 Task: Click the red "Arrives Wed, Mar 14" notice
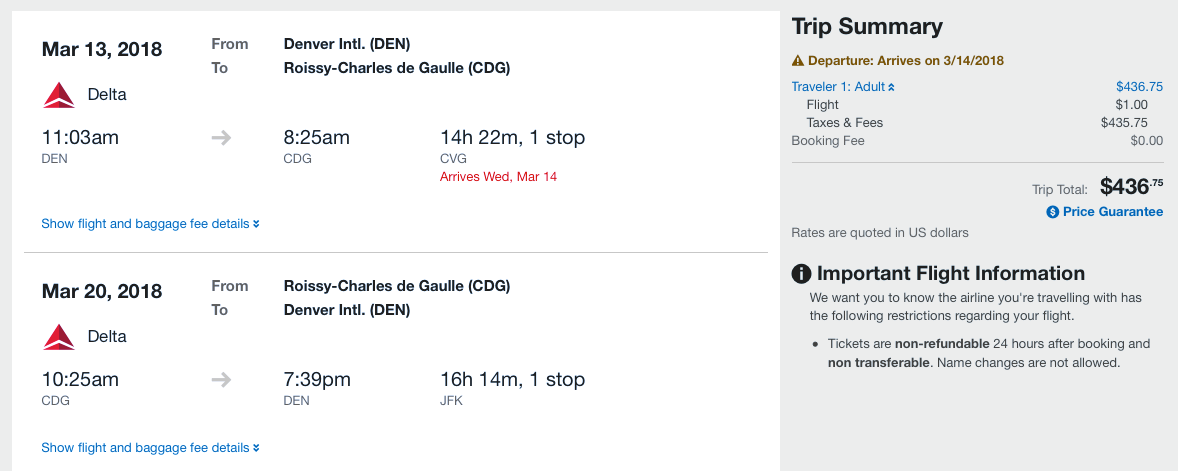coord(498,177)
